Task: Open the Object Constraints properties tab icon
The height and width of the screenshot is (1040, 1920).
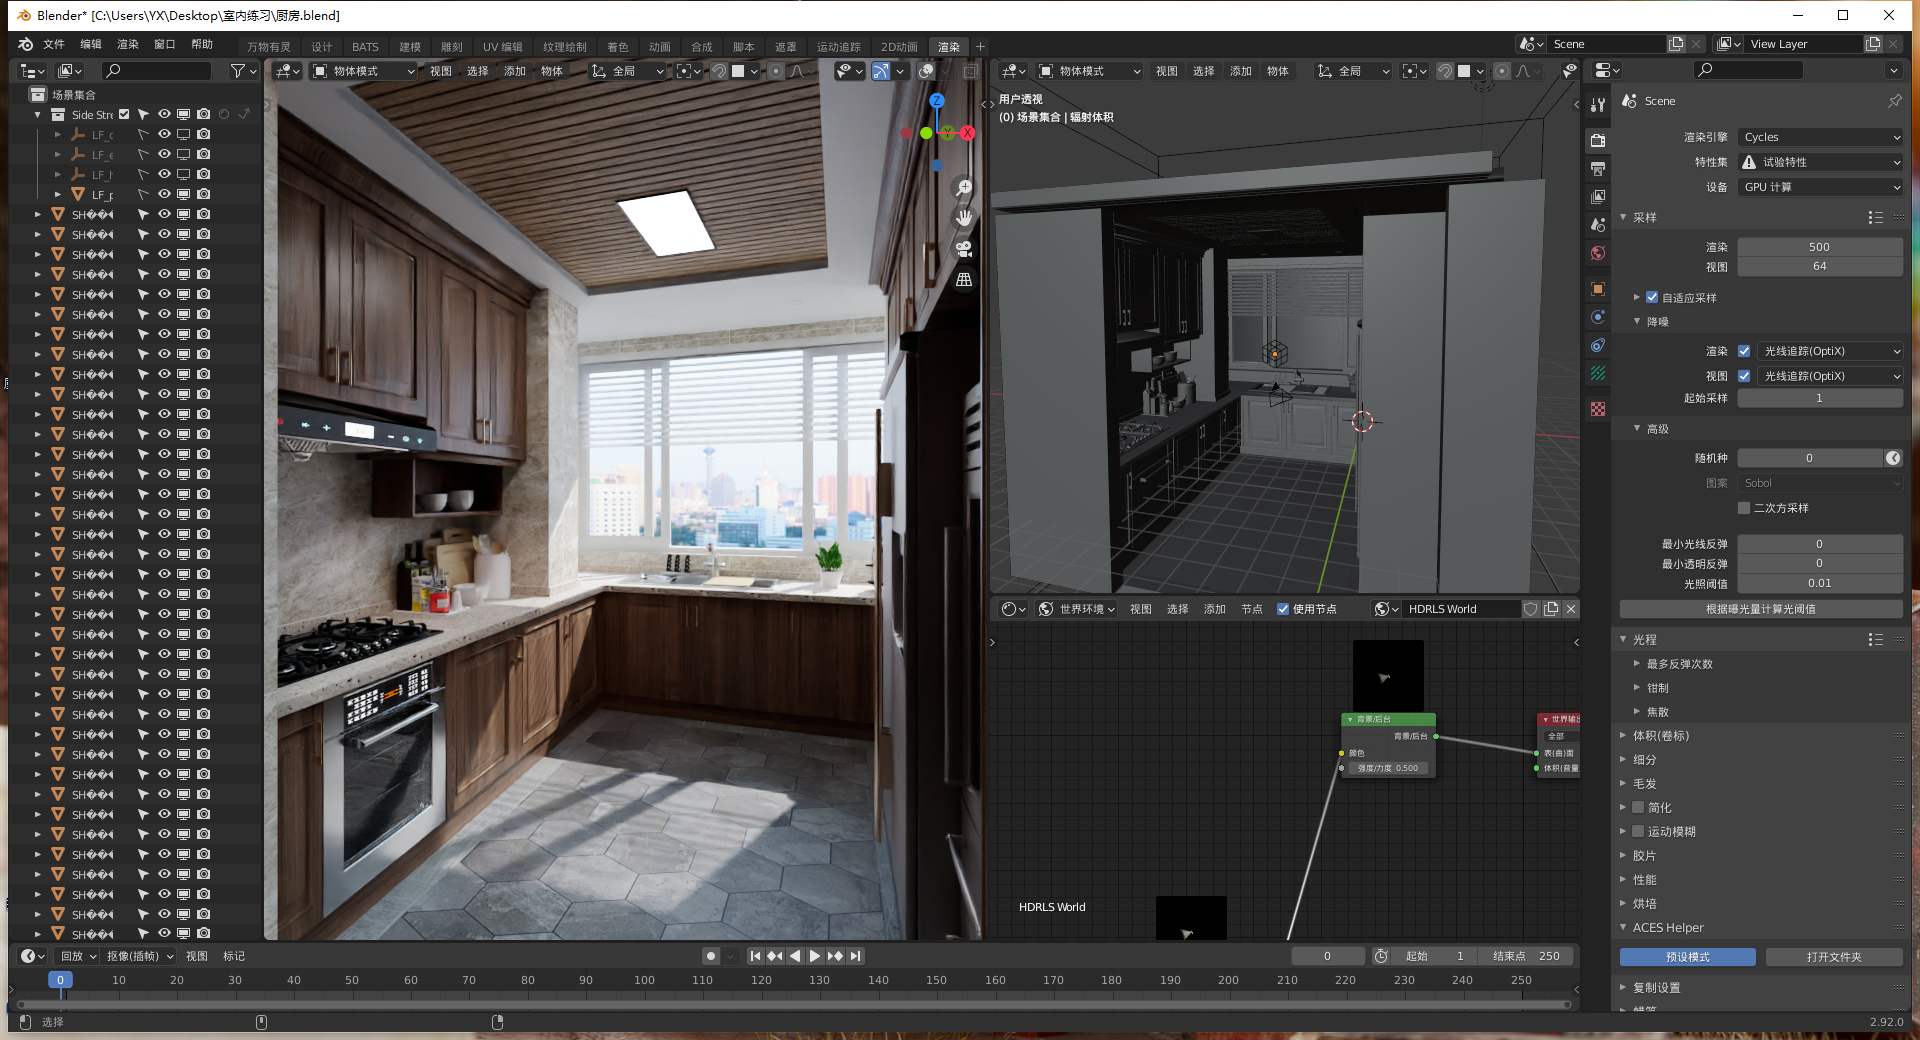Action: pos(1598,345)
